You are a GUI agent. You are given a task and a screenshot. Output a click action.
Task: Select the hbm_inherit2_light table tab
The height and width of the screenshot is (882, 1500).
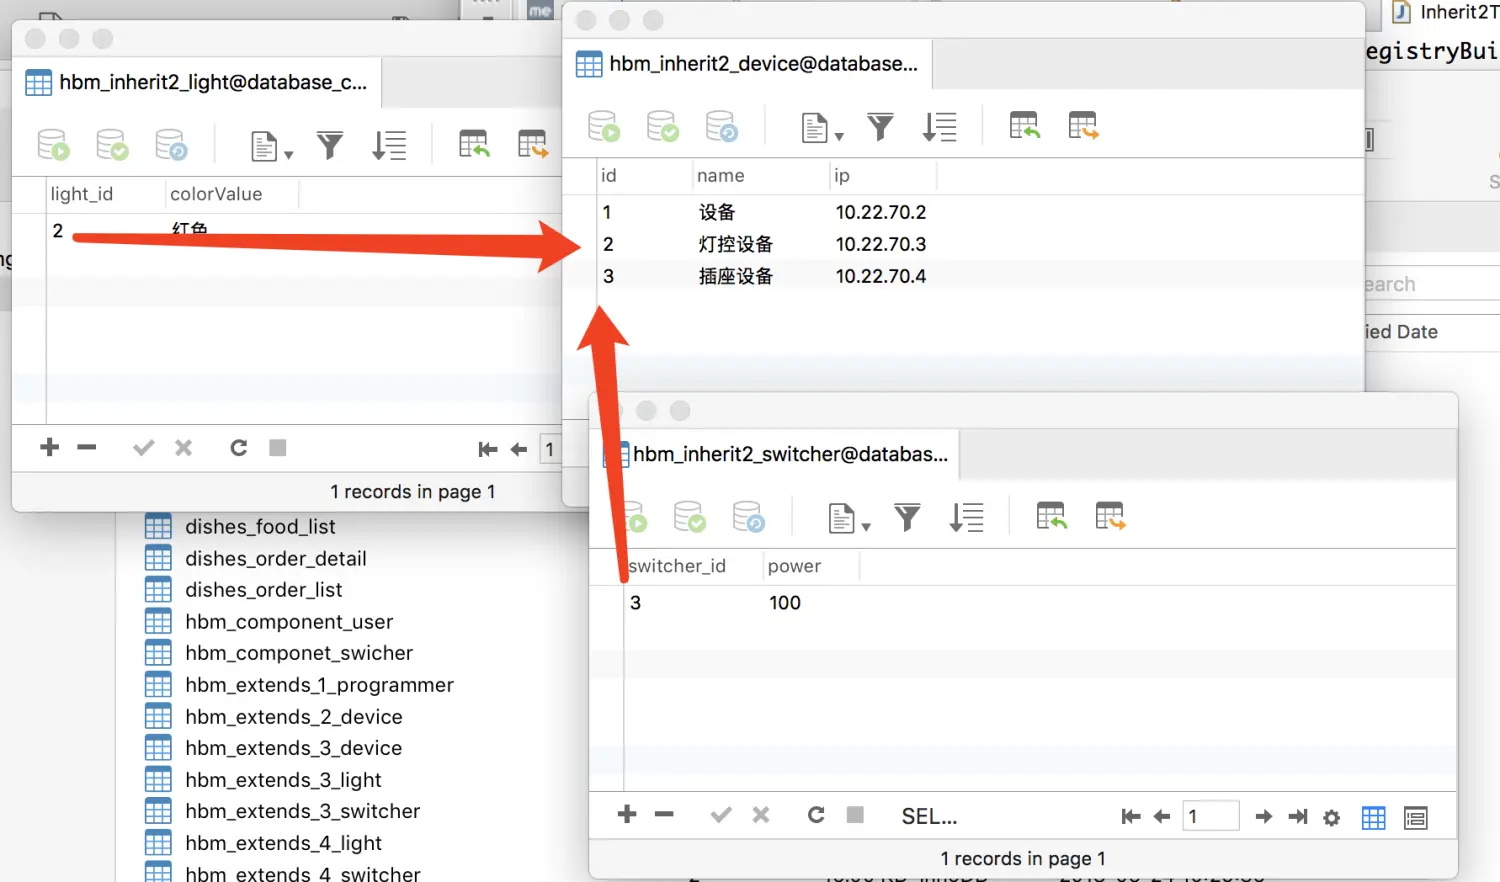coord(198,83)
